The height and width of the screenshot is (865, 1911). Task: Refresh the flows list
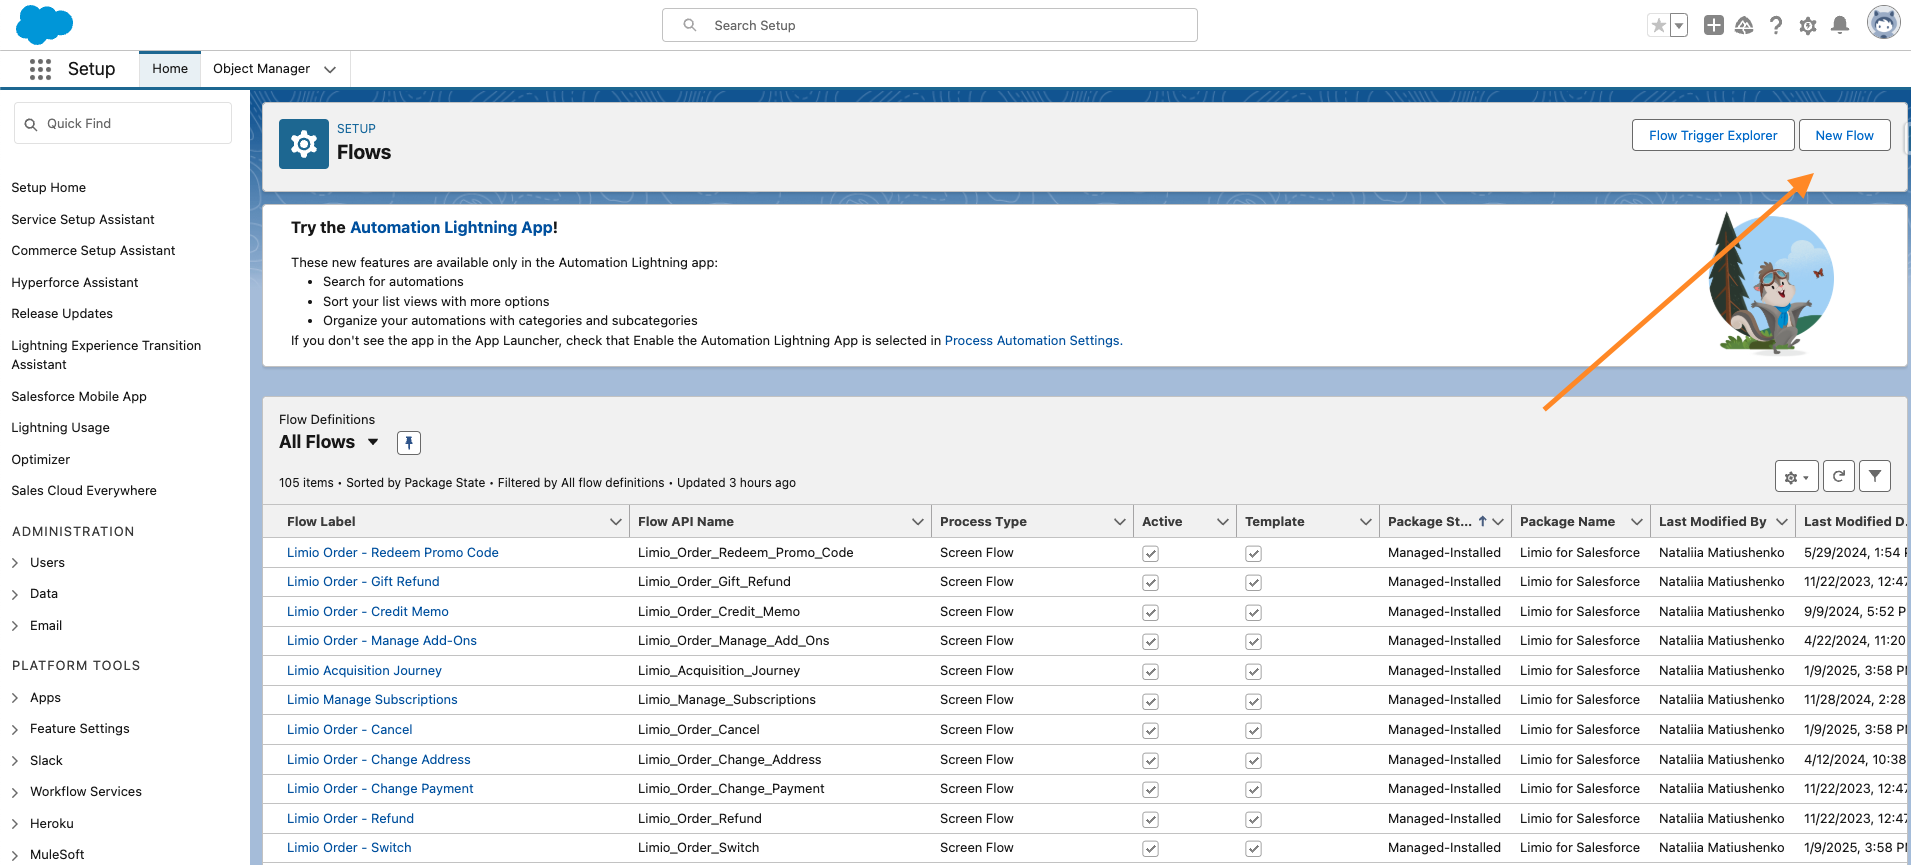click(x=1839, y=477)
